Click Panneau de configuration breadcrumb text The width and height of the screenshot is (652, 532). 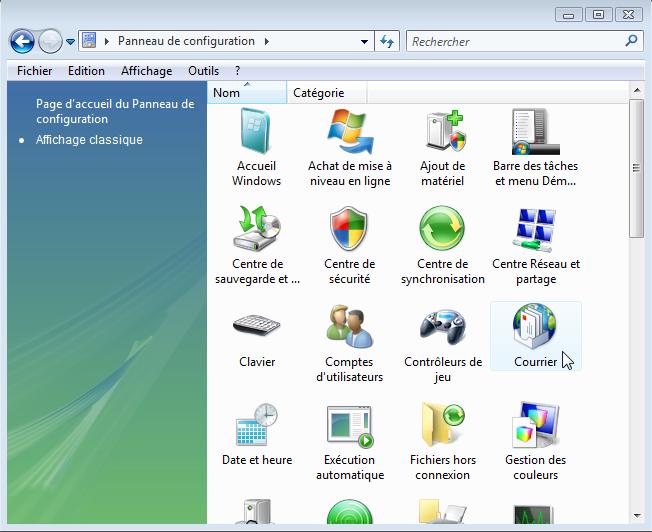click(x=186, y=41)
